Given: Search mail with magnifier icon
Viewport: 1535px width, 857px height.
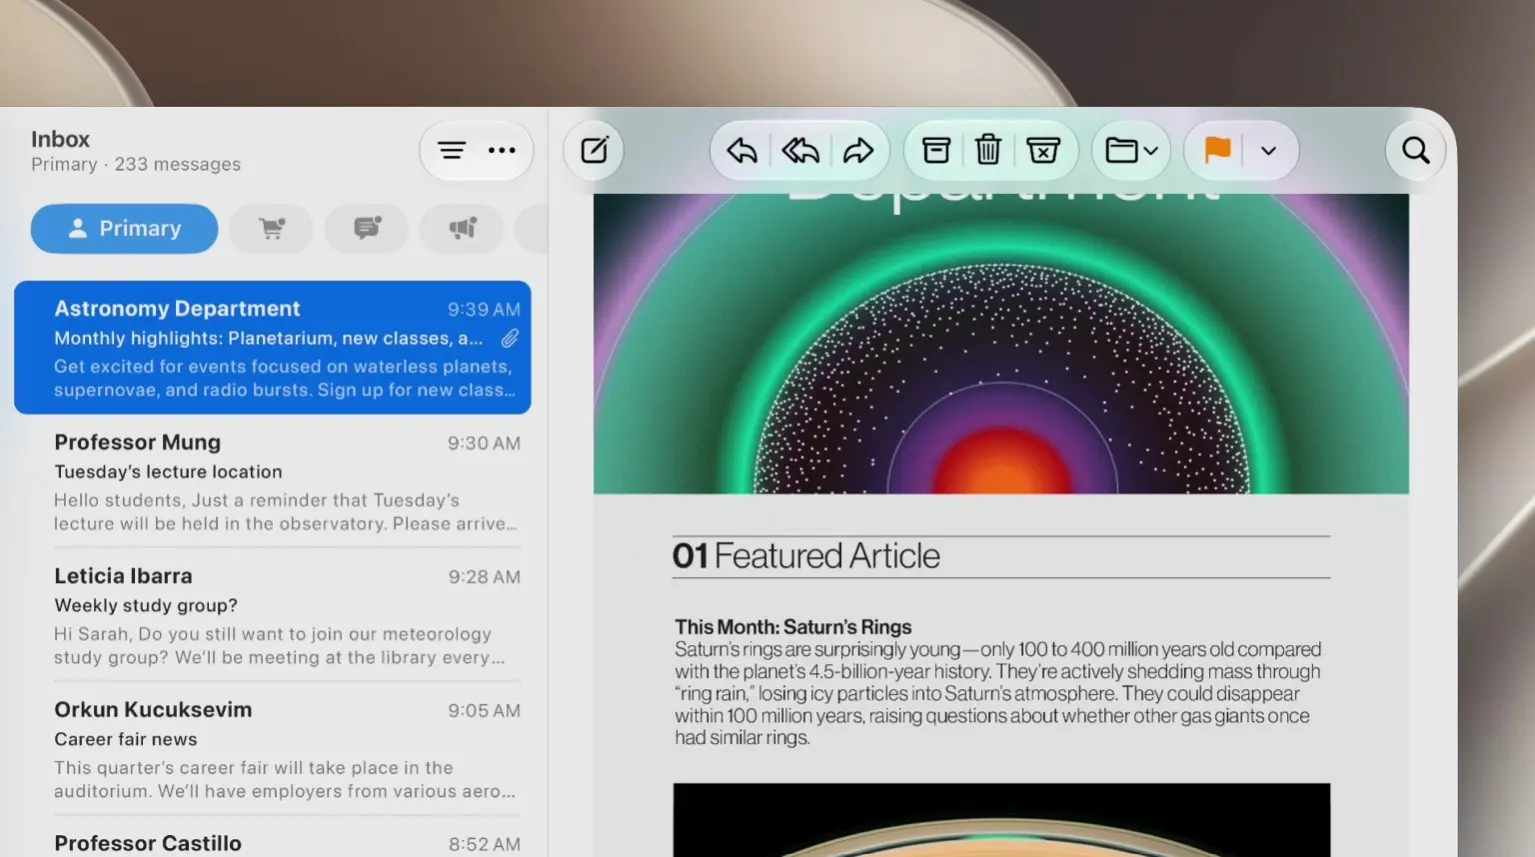Looking at the screenshot, I should click(1415, 150).
